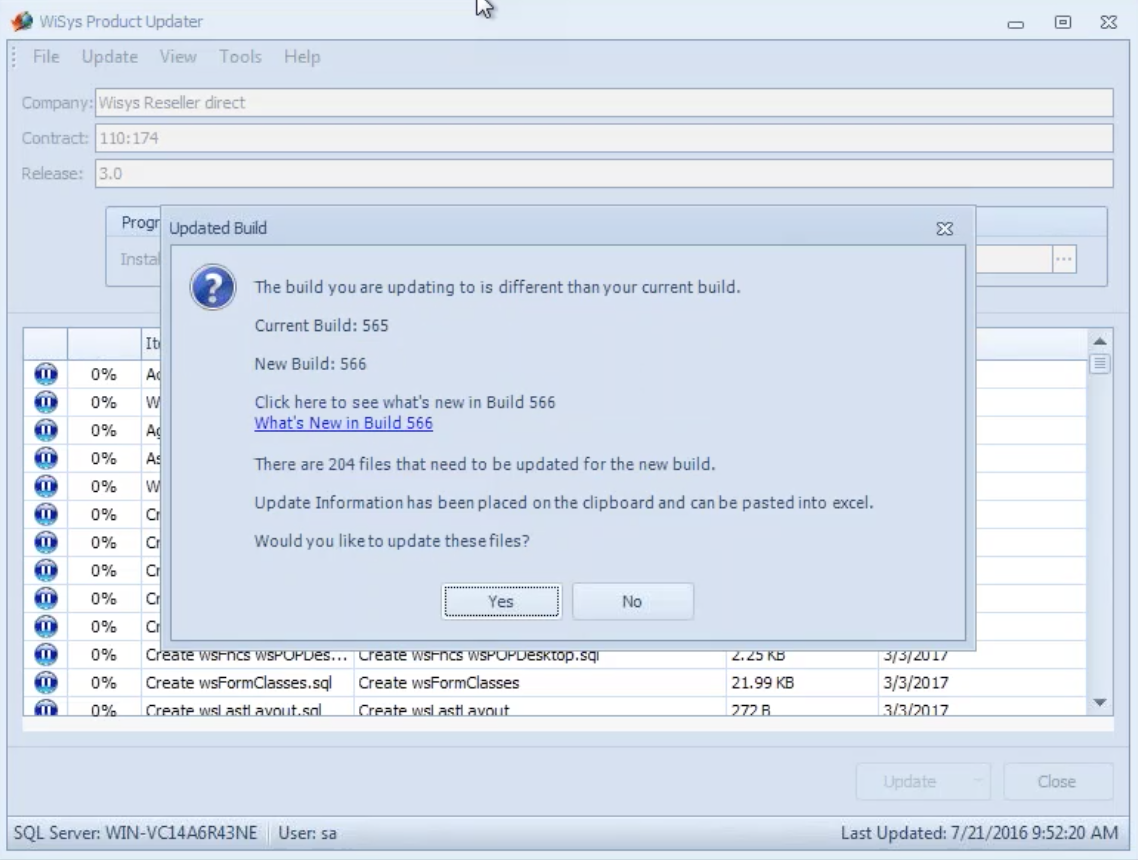Click the status icon in the first list row

point(46,374)
